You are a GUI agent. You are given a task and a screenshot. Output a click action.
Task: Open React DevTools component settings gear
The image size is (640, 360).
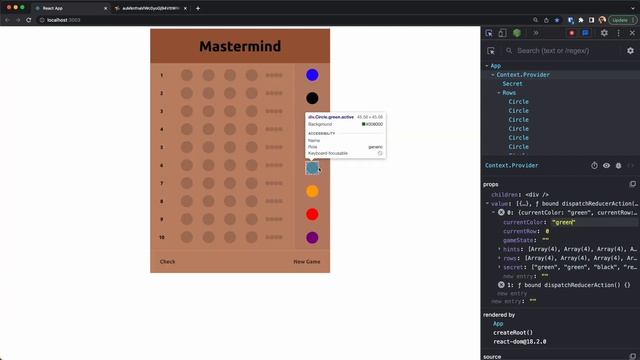tap(630, 51)
